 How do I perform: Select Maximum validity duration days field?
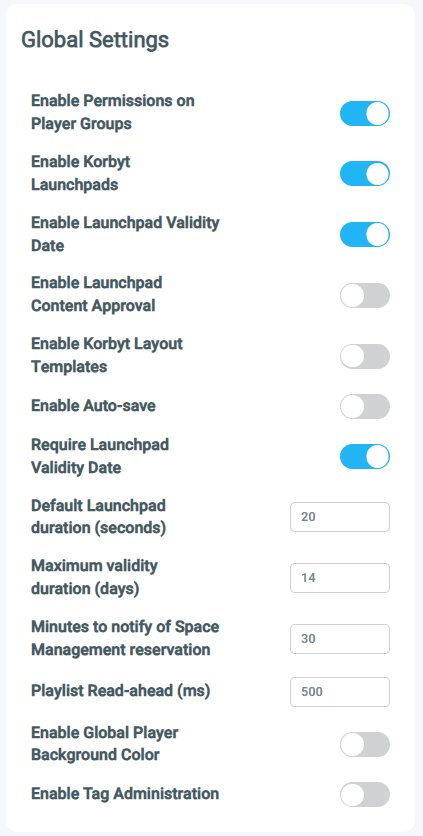[340, 577]
